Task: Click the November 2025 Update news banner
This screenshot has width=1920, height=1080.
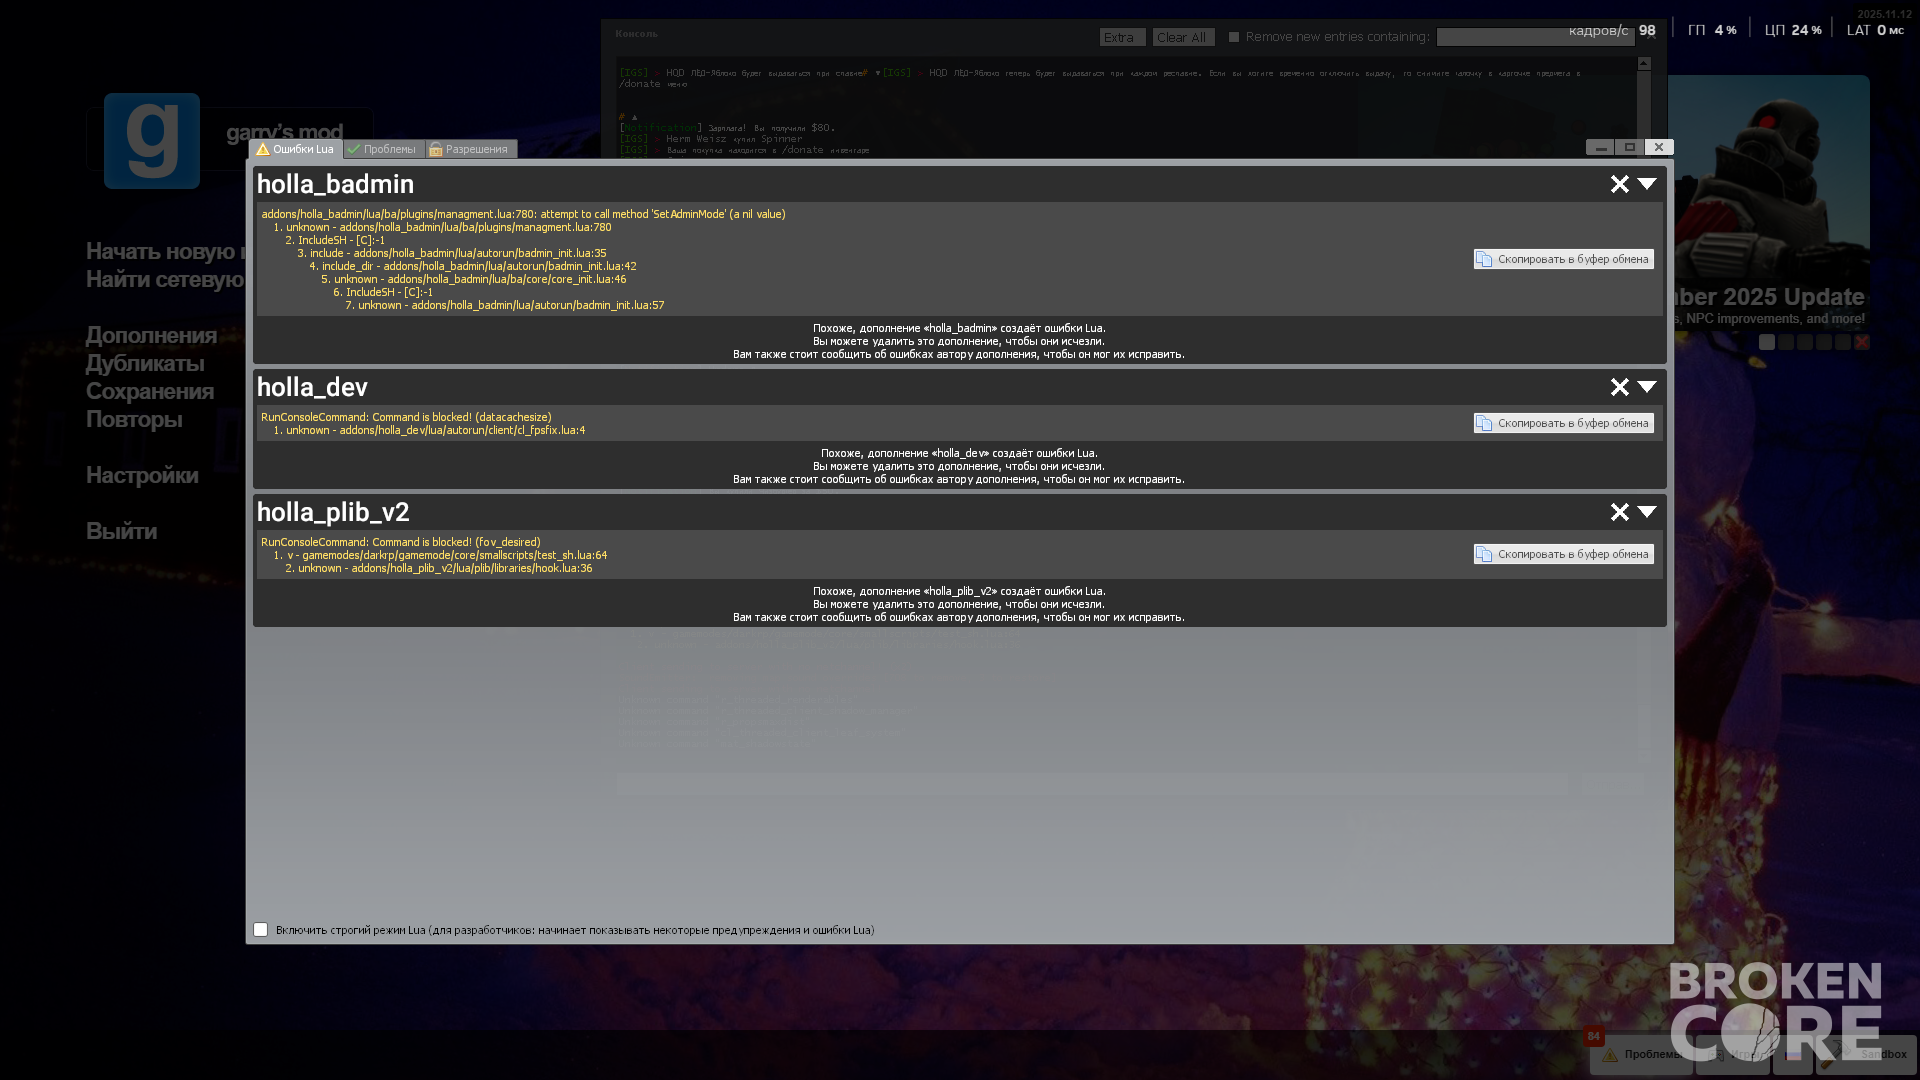Action: click(x=1768, y=203)
